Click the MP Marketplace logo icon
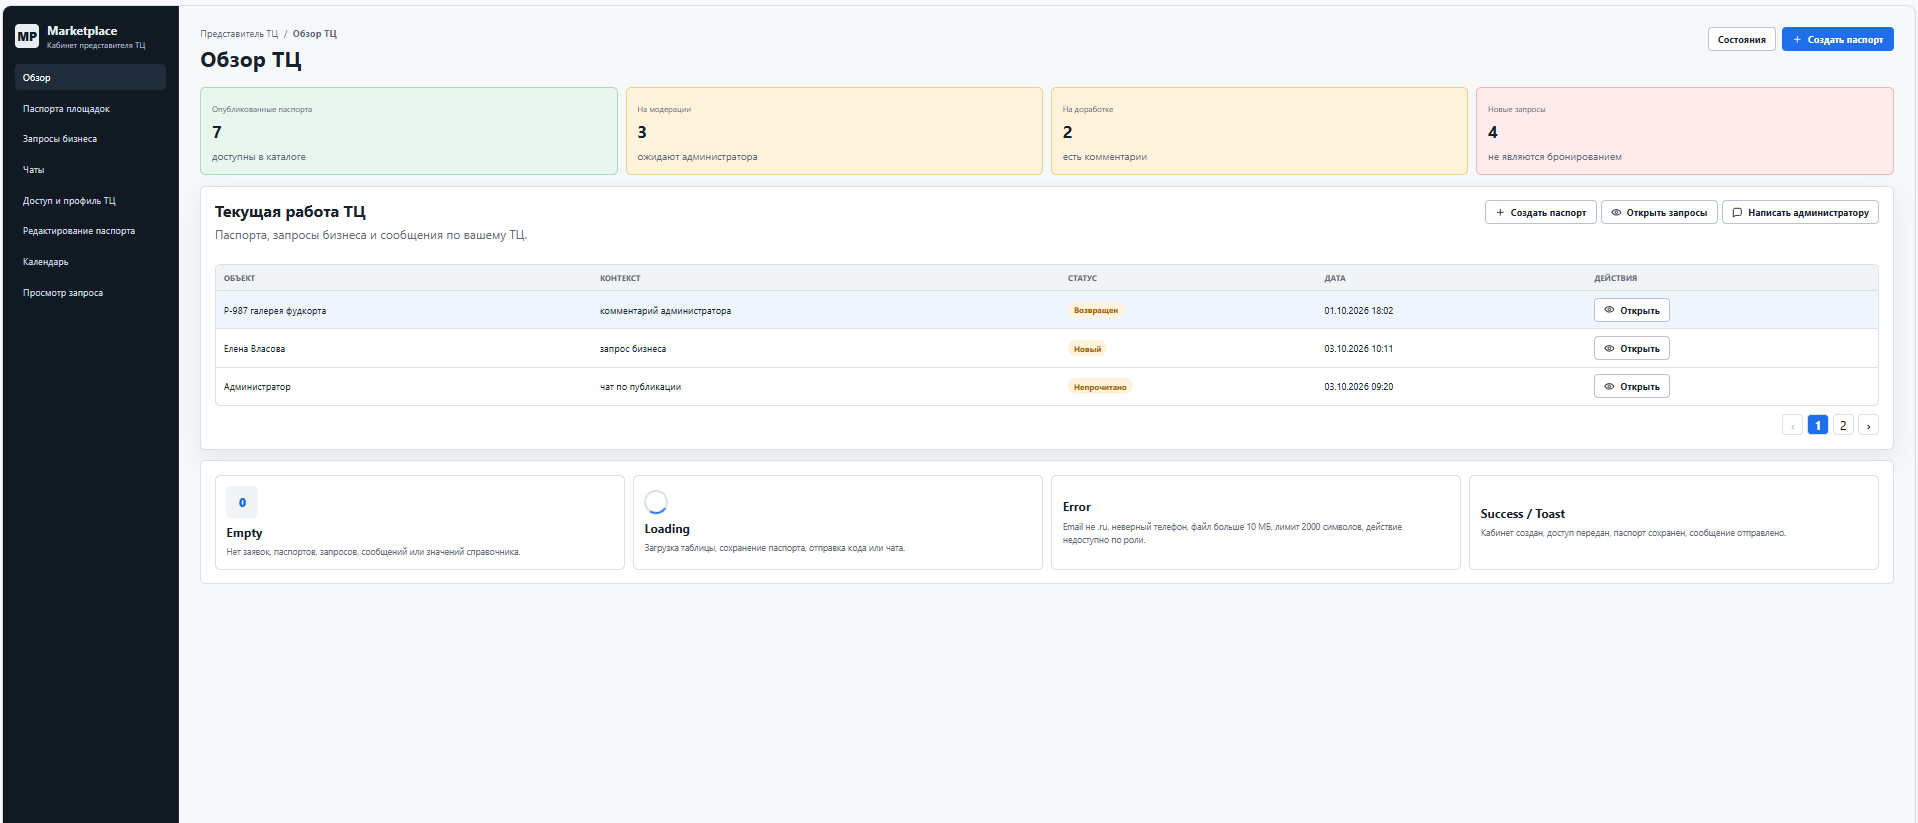The height and width of the screenshot is (823, 1918). point(27,37)
